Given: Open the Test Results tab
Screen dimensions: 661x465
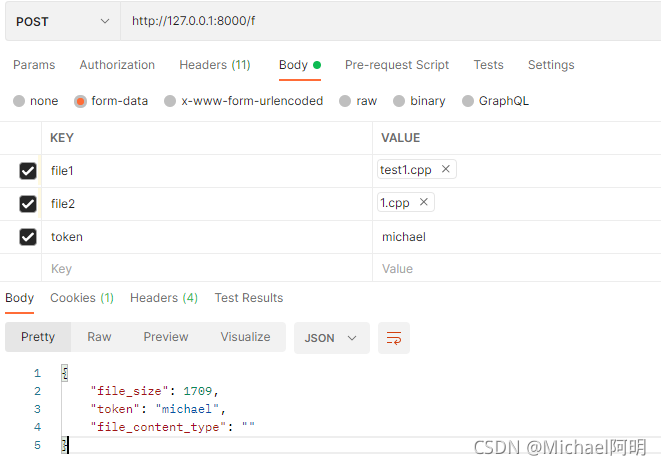Looking at the screenshot, I should pyautogui.click(x=249, y=298).
